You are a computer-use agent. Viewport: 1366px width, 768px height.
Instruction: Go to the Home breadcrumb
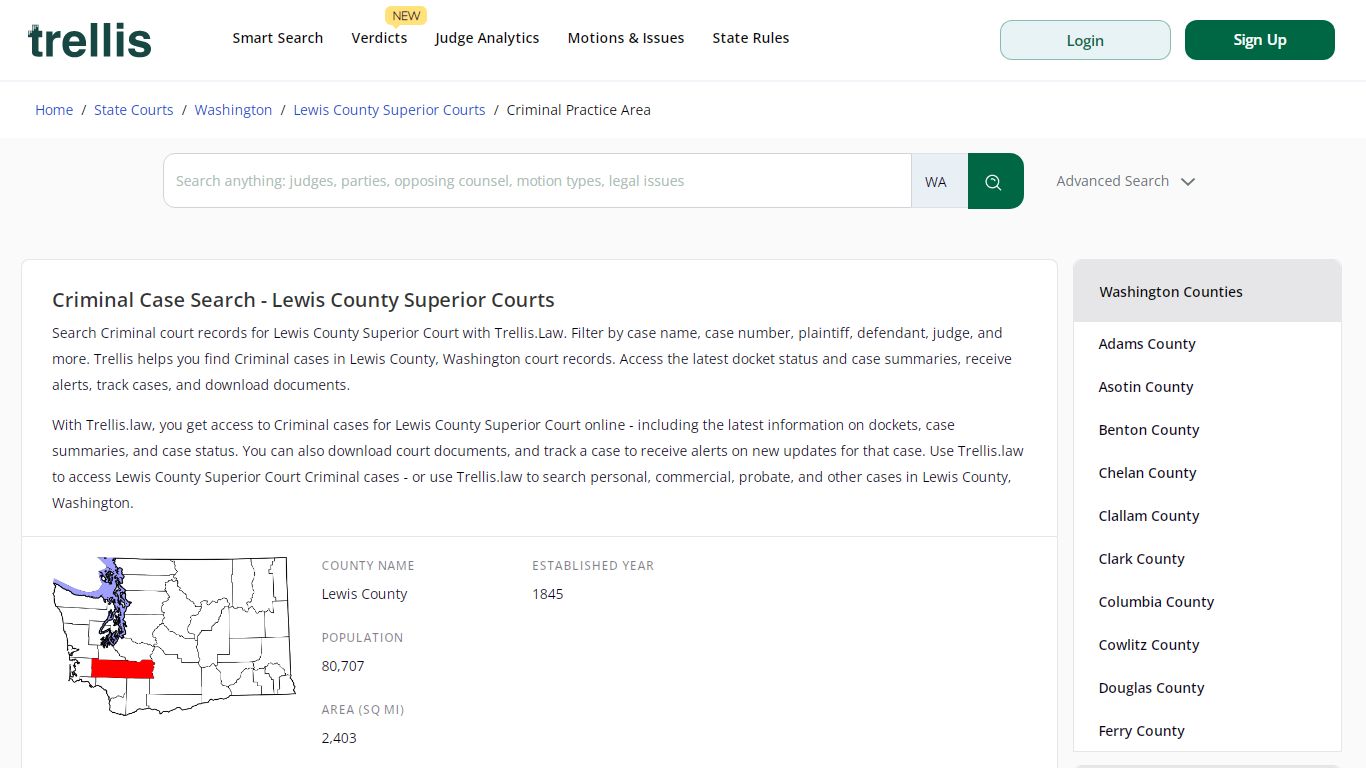click(x=54, y=110)
